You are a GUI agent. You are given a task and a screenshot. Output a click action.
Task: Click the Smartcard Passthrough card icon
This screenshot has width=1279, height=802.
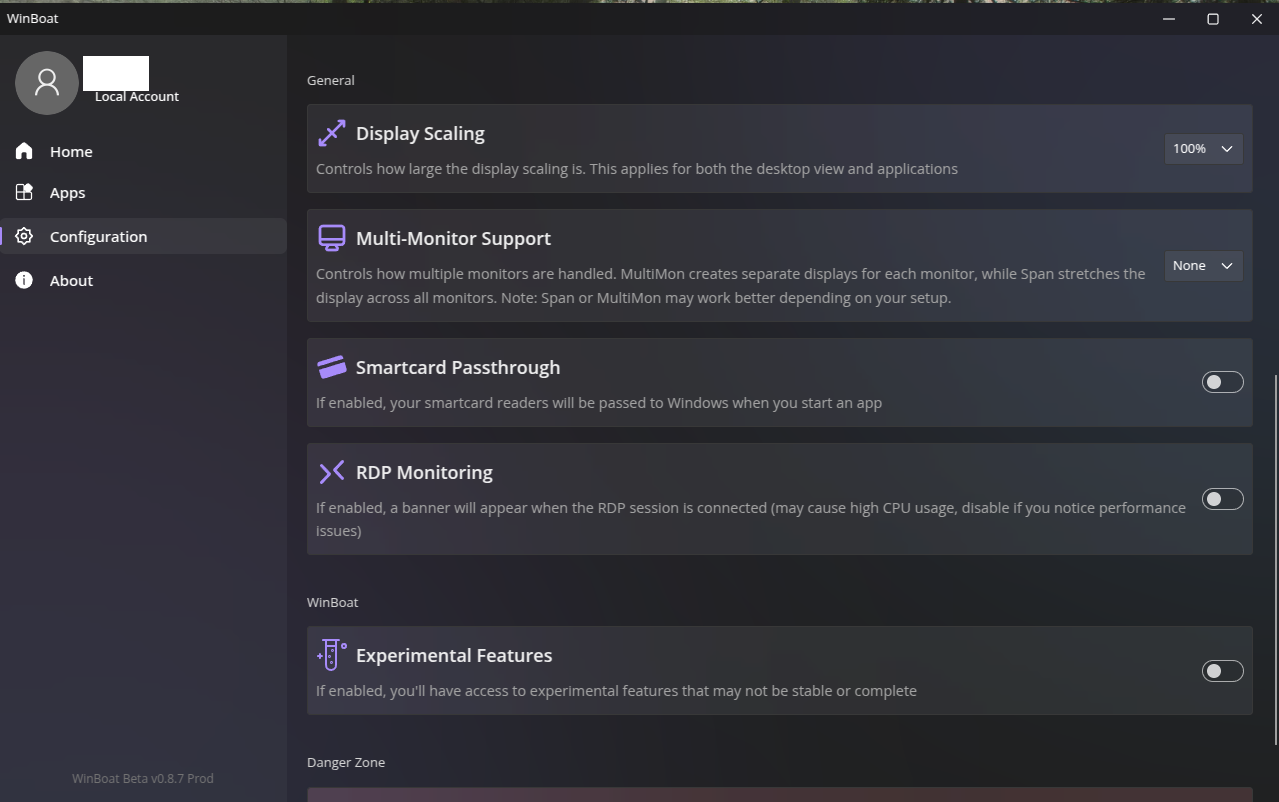pyautogui.click(x=331, y=367)
